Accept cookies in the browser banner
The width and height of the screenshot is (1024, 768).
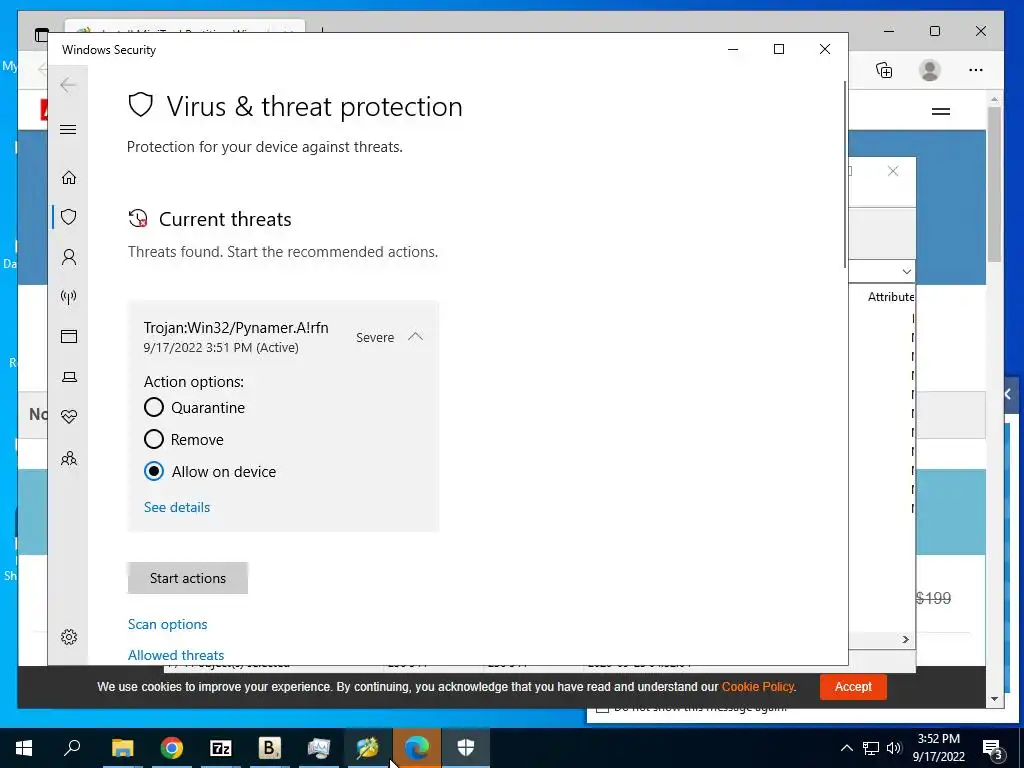point(853,686)
